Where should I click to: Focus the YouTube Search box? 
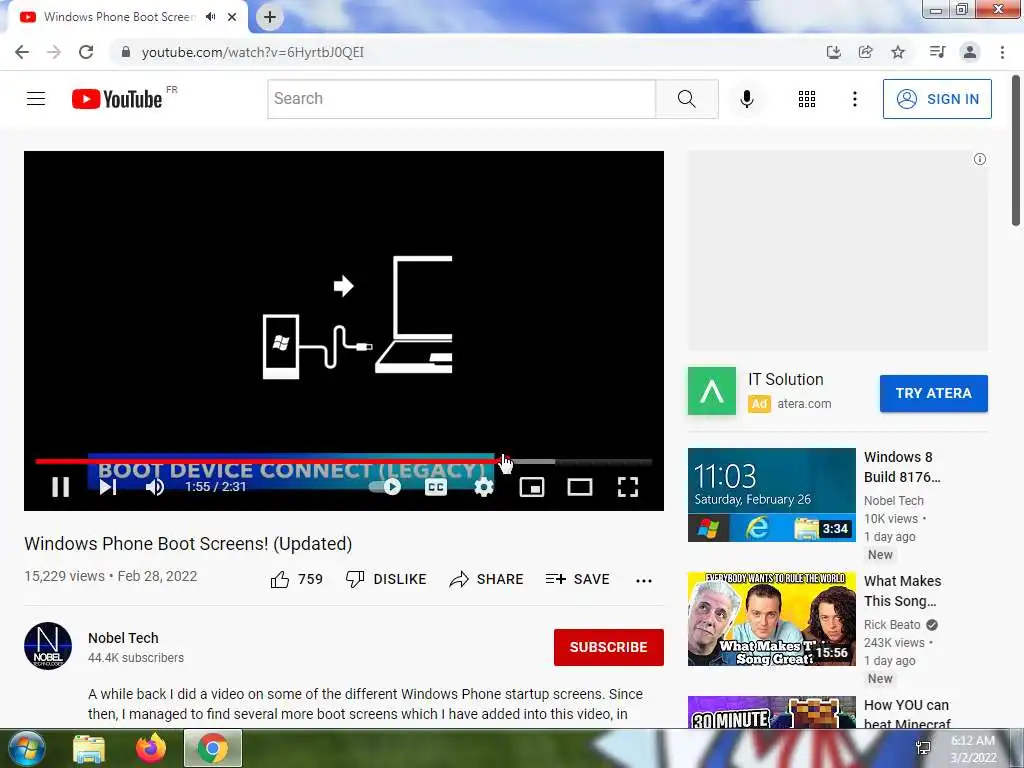(x=462, y=99)
